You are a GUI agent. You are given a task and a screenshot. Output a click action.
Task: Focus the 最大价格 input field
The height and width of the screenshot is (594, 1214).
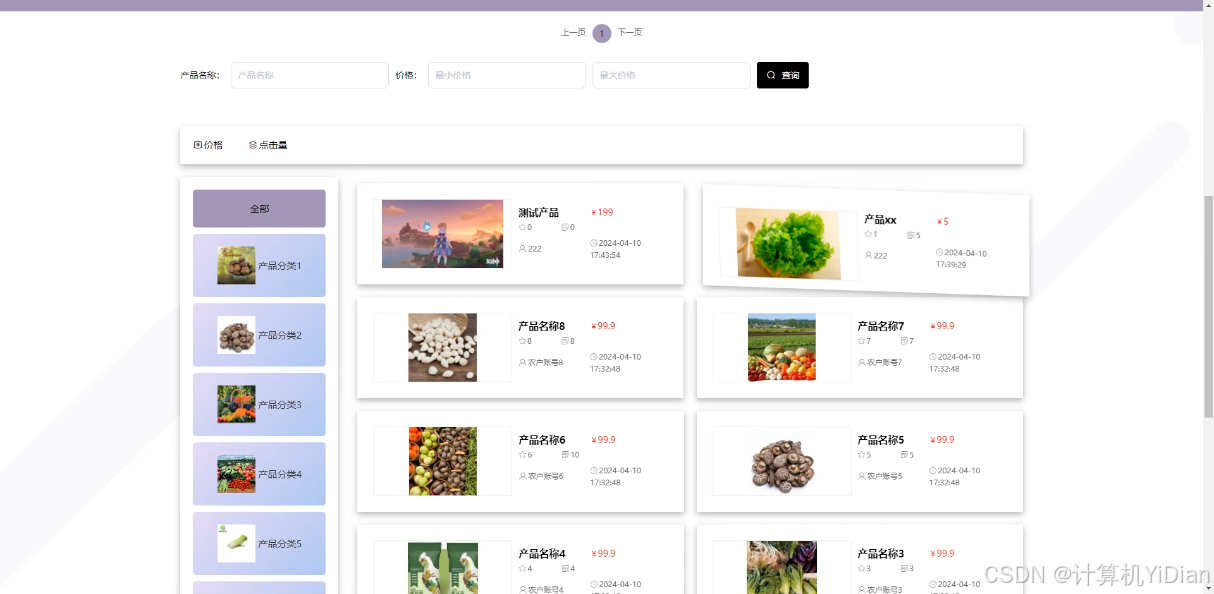[x=671, y=75]
